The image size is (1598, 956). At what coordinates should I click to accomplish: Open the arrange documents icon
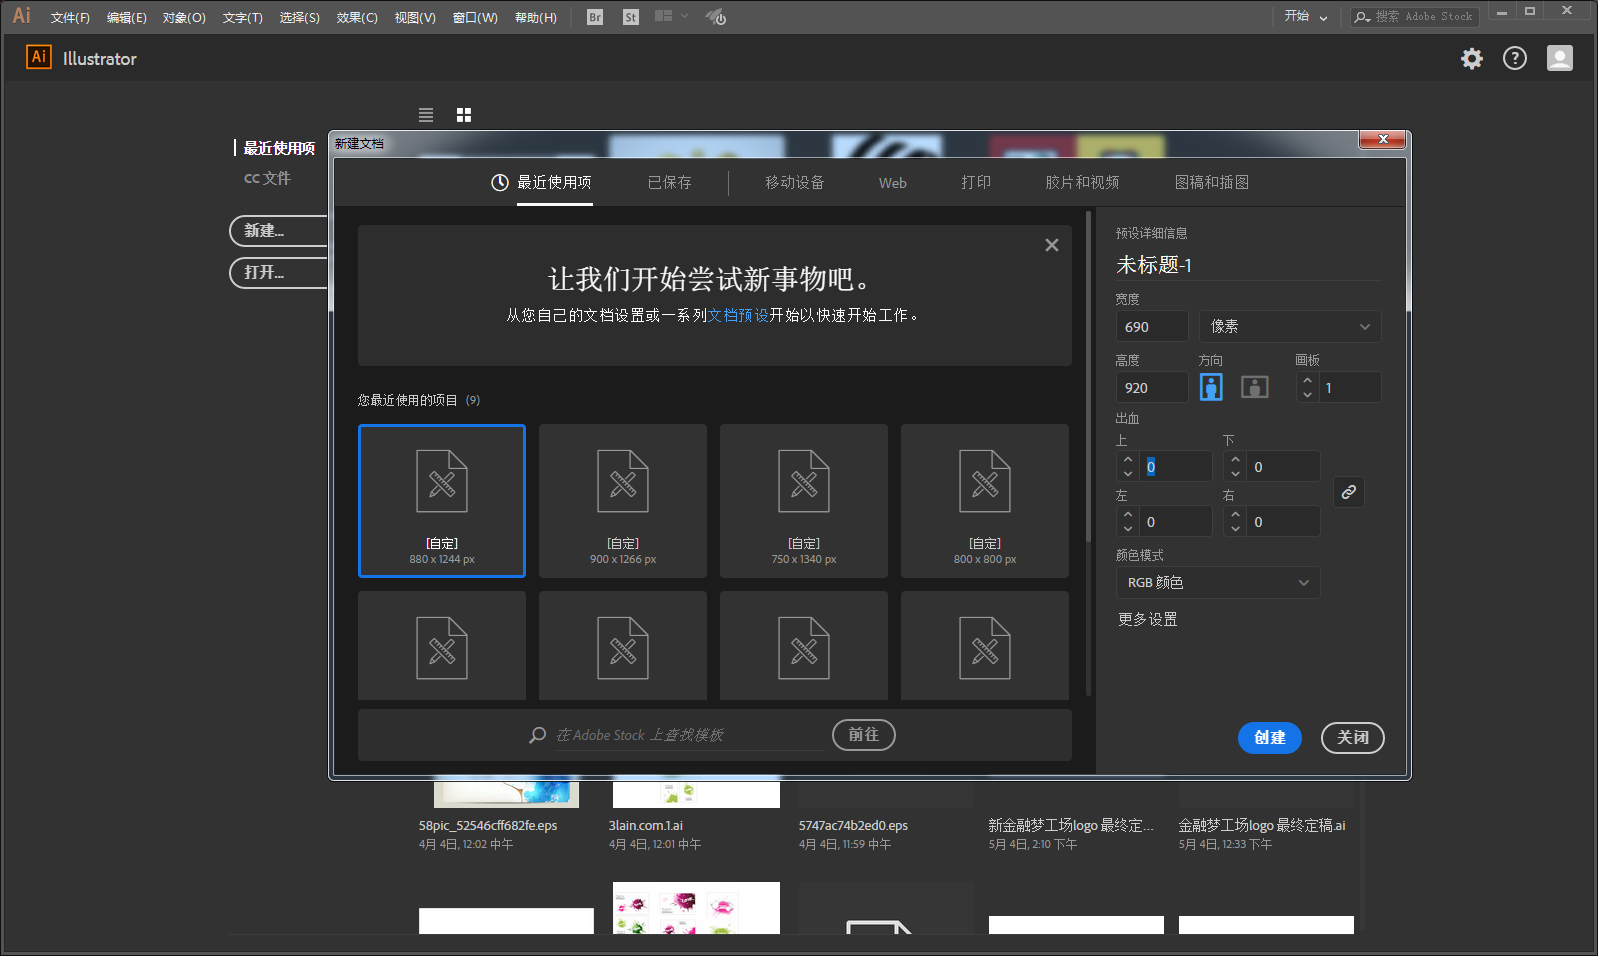coord(663,16)
